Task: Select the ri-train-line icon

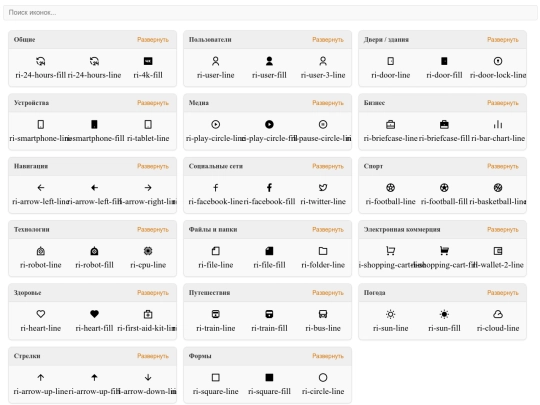Action: tap(216, 314)
